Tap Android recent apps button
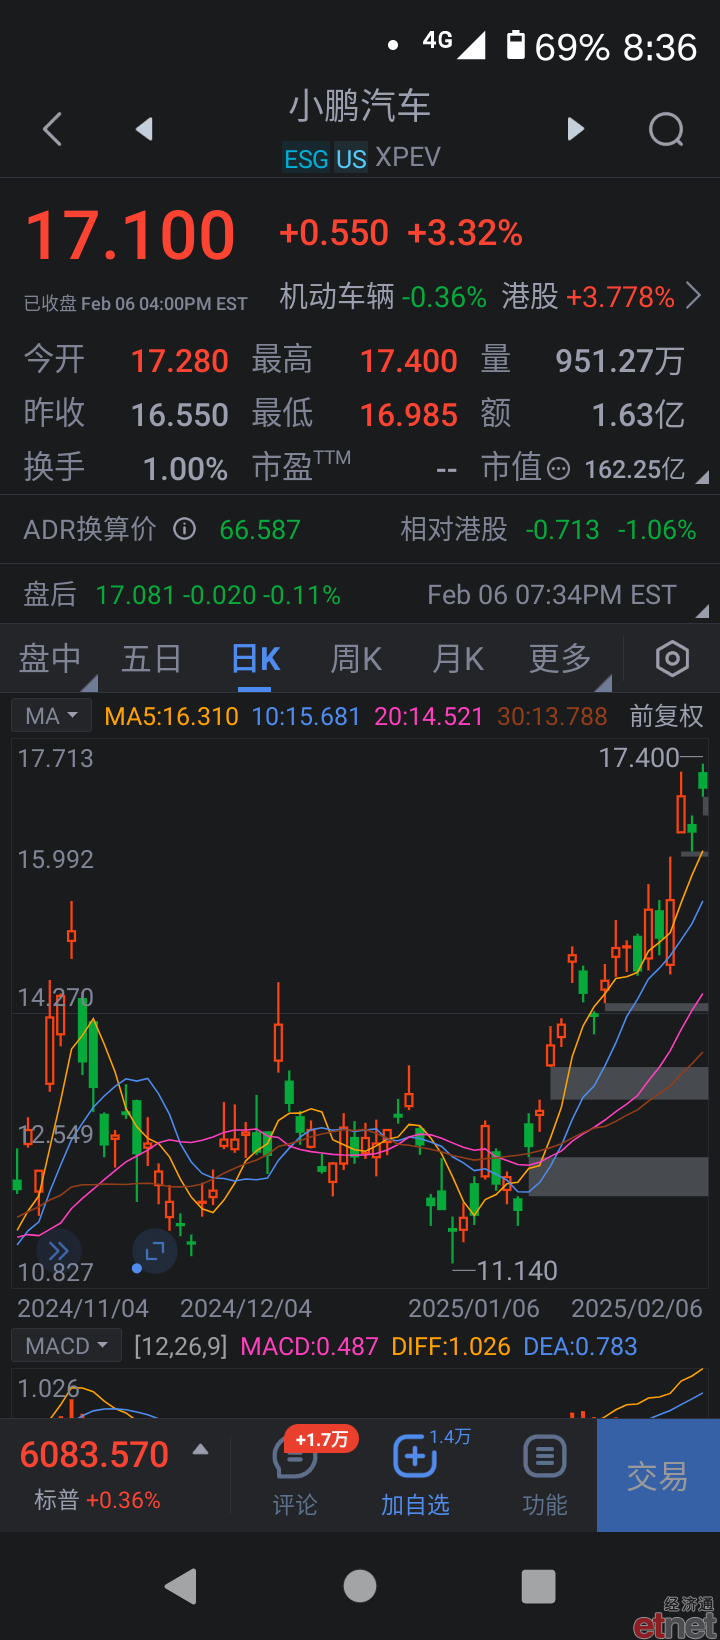Viewport: 720px width, 1640px height. point(538,1586)
